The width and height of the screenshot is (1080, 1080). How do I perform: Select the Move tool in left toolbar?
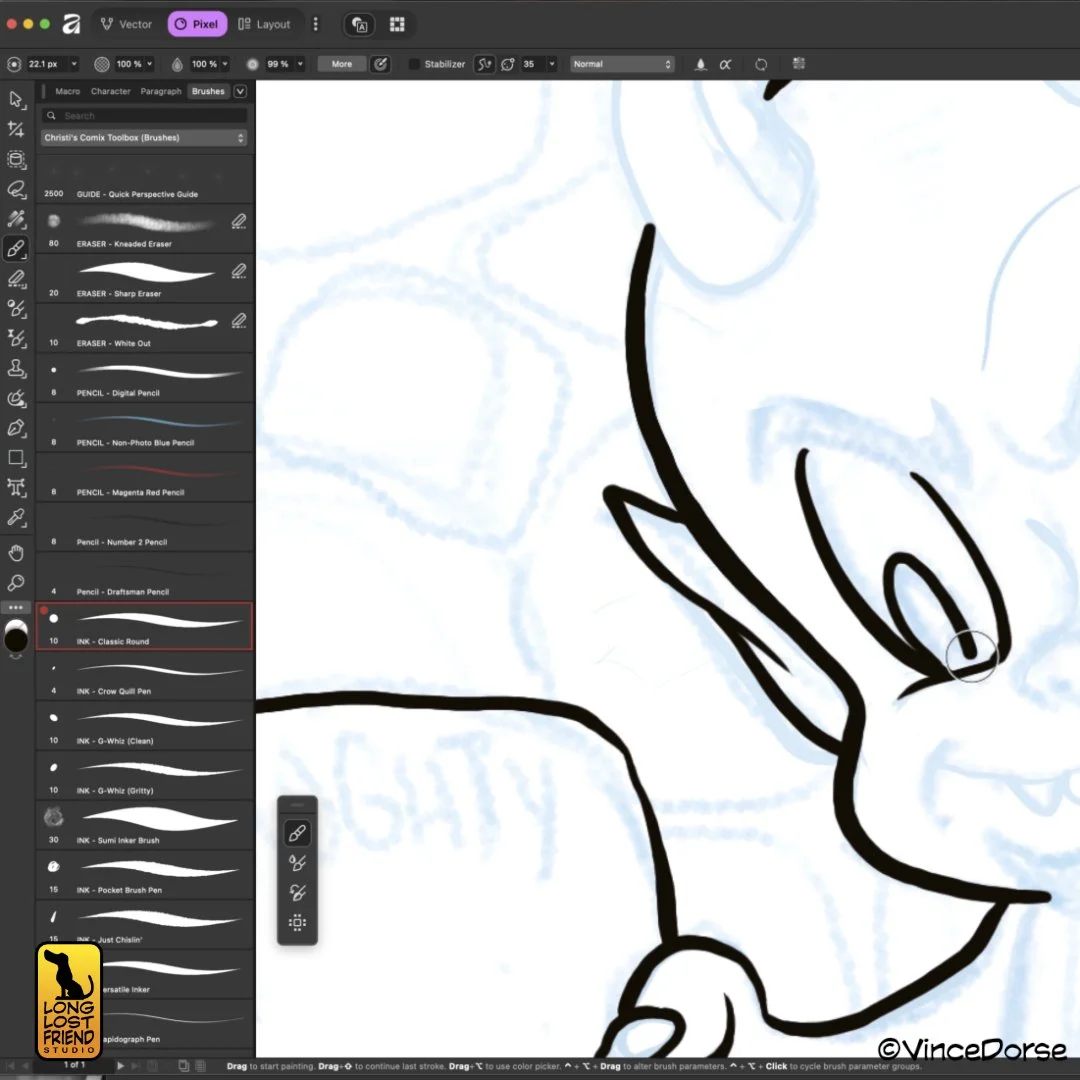(x=16, y=100)
